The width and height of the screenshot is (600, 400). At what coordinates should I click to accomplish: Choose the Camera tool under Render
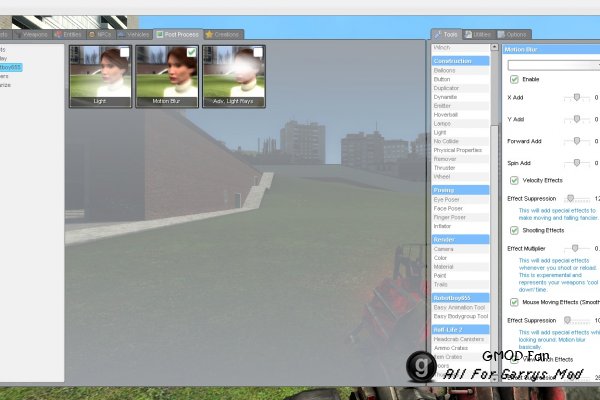461,249
